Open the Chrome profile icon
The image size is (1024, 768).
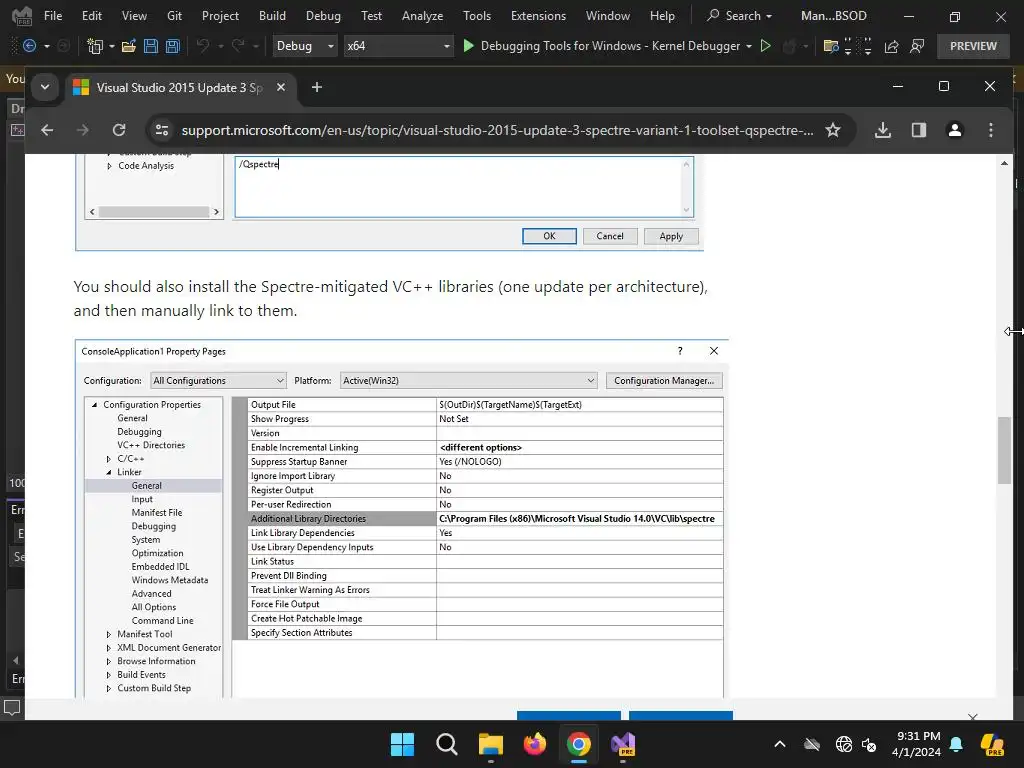955,130
